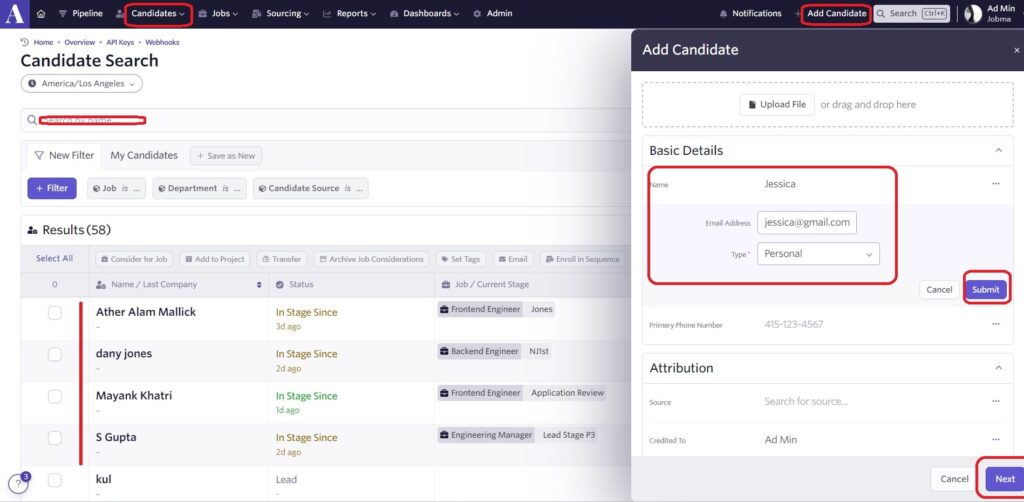Click the Webhooks breadcrumb link

click(162, 42)
